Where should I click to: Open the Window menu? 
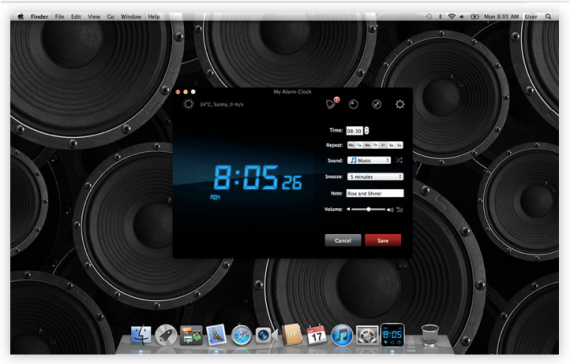click(131, 17)
